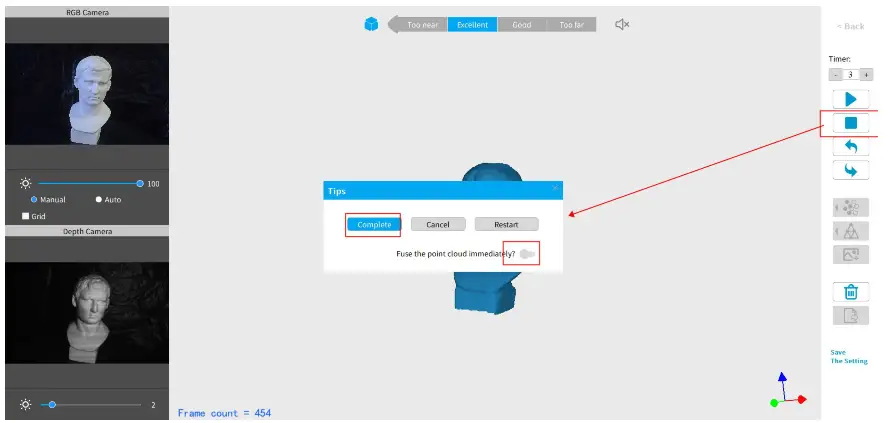
Task: Click Save The Setting link
Action: 849,357
